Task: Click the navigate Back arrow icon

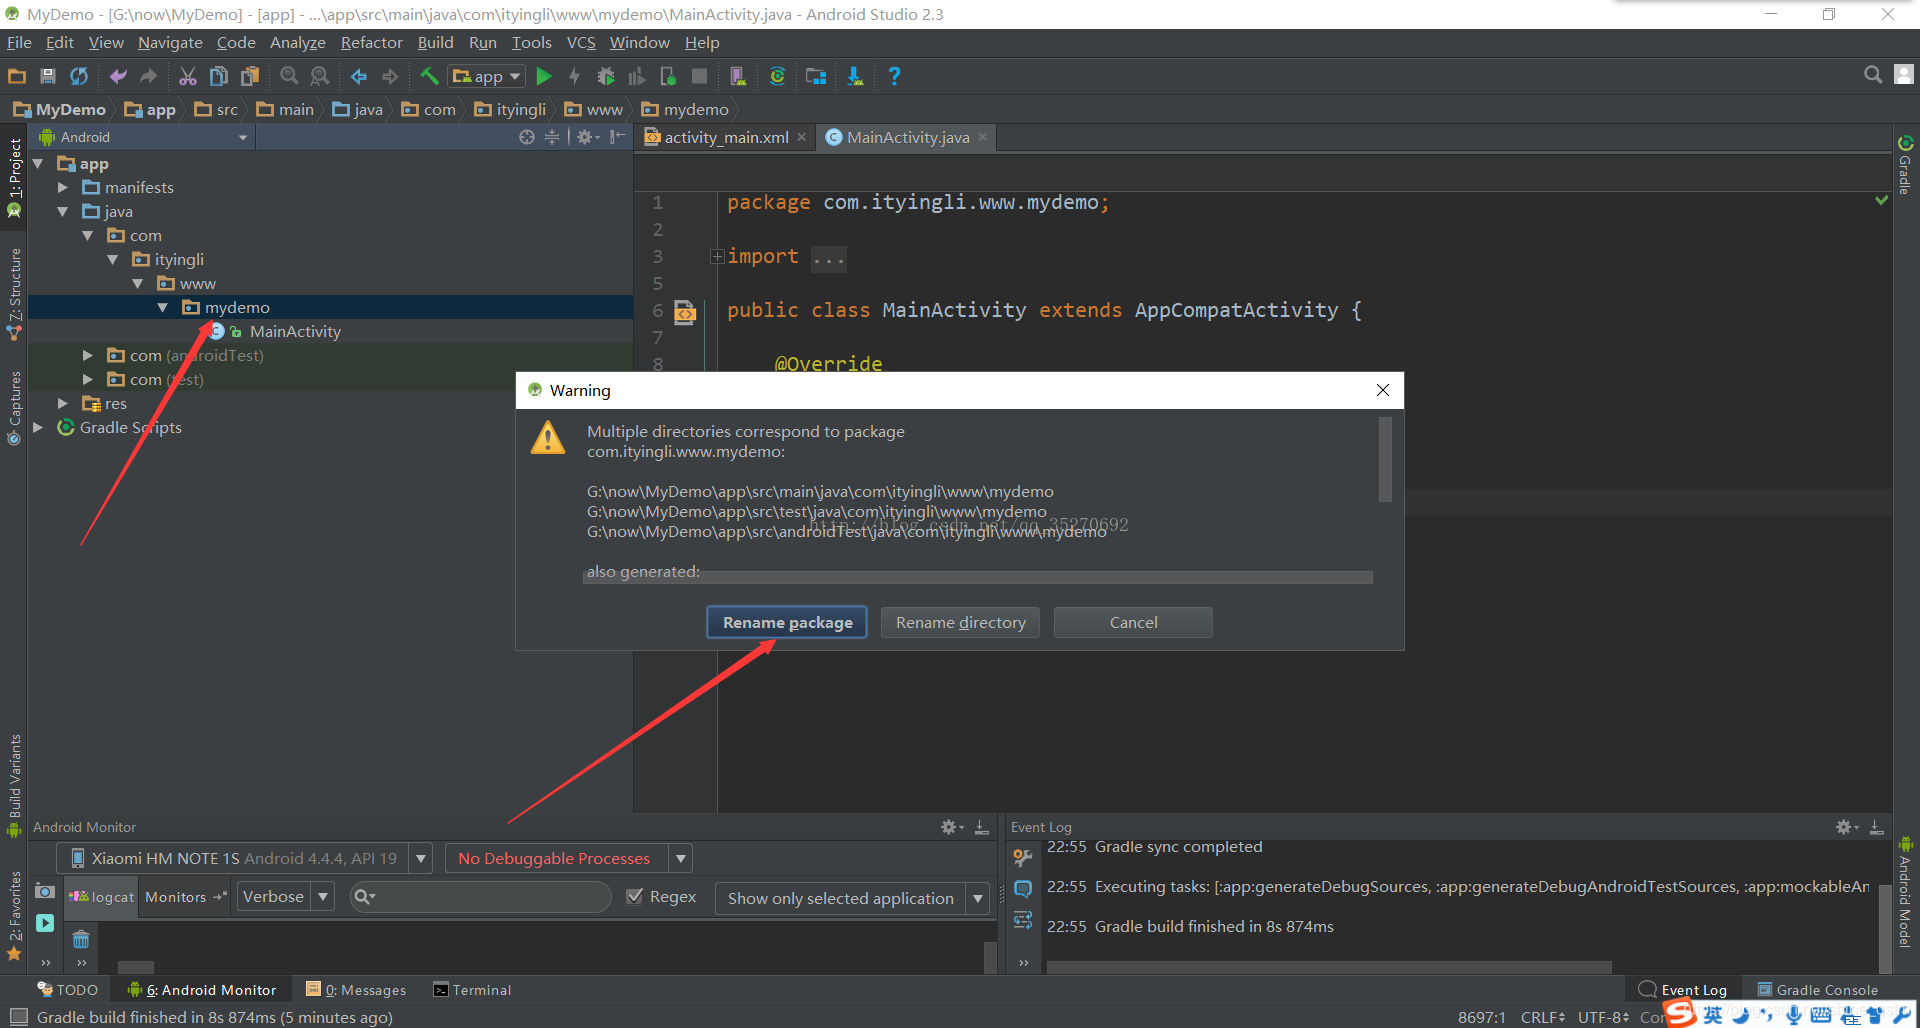Action: 359,76
